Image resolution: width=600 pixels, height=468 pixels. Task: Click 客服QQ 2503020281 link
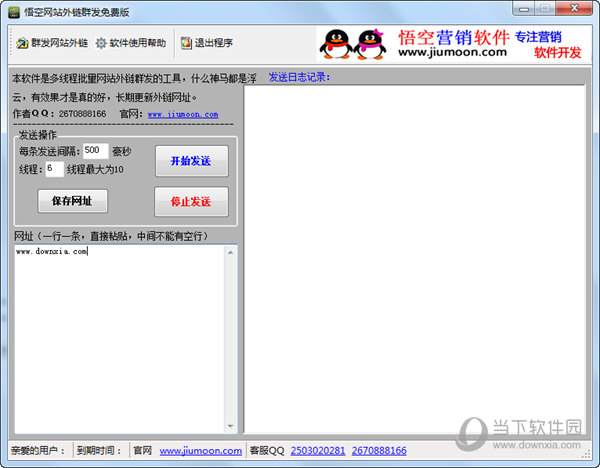tap(318, 451)
